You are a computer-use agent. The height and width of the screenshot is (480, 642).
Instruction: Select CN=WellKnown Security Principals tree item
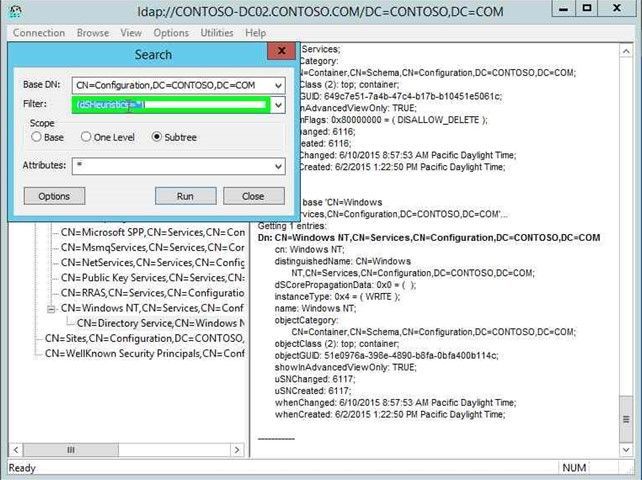click(145, 353)
